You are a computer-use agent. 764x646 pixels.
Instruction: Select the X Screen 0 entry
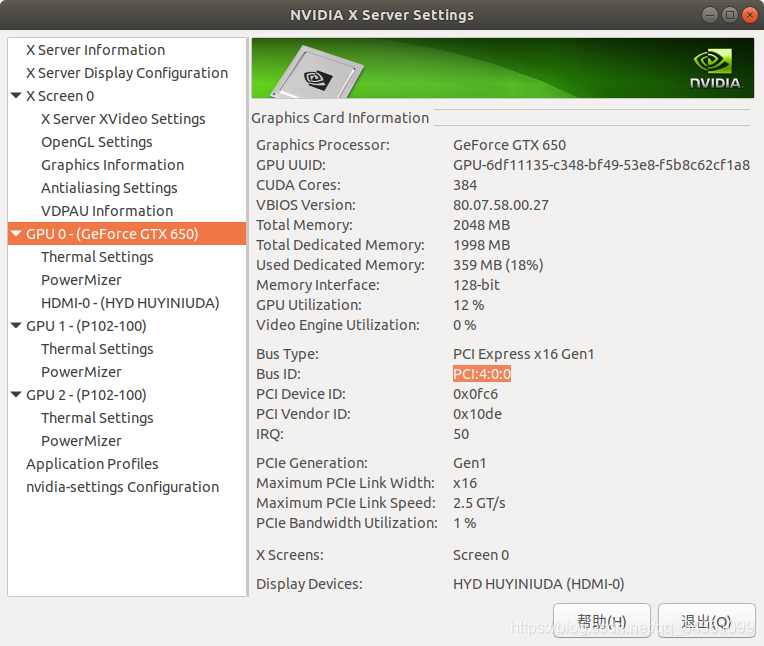point(60,96)
